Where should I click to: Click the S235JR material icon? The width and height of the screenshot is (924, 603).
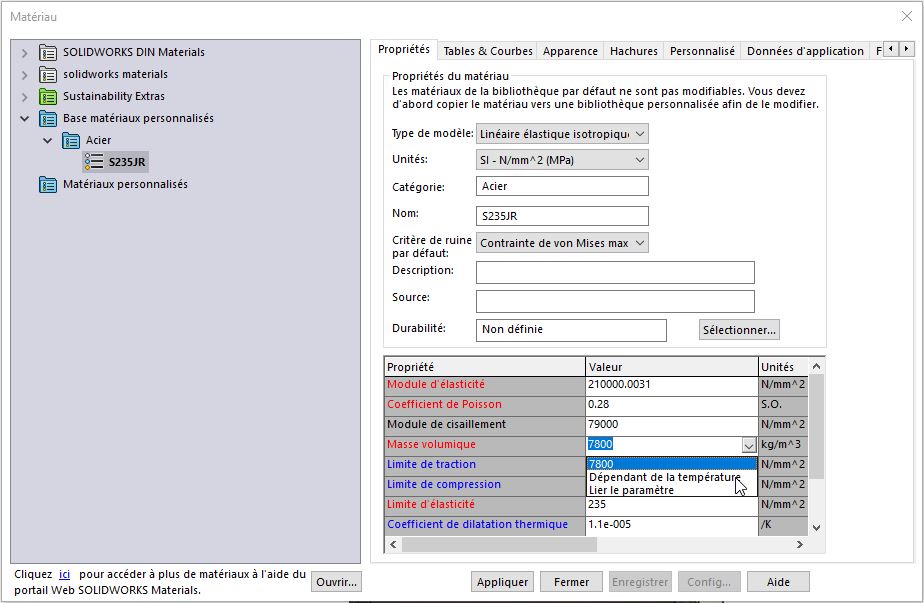click(x=94, y=162)
